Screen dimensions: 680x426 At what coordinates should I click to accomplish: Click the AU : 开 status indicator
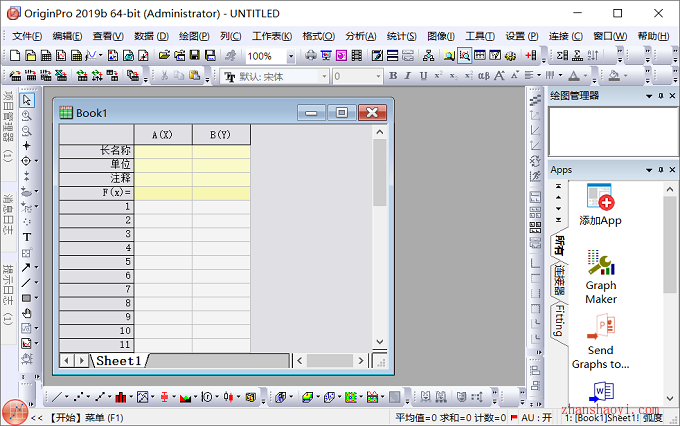click(x=536, y=418)
